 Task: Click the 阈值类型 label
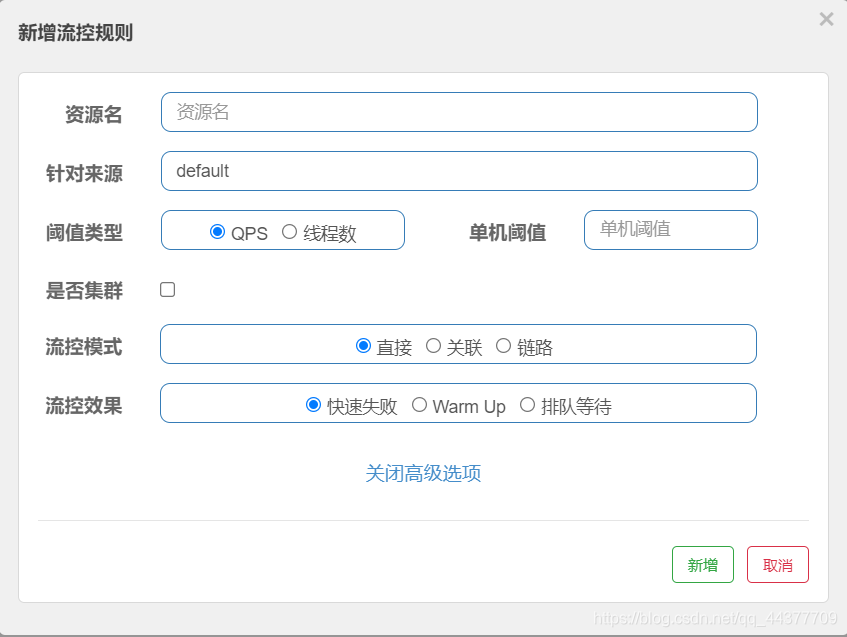(x=84, y=232)
